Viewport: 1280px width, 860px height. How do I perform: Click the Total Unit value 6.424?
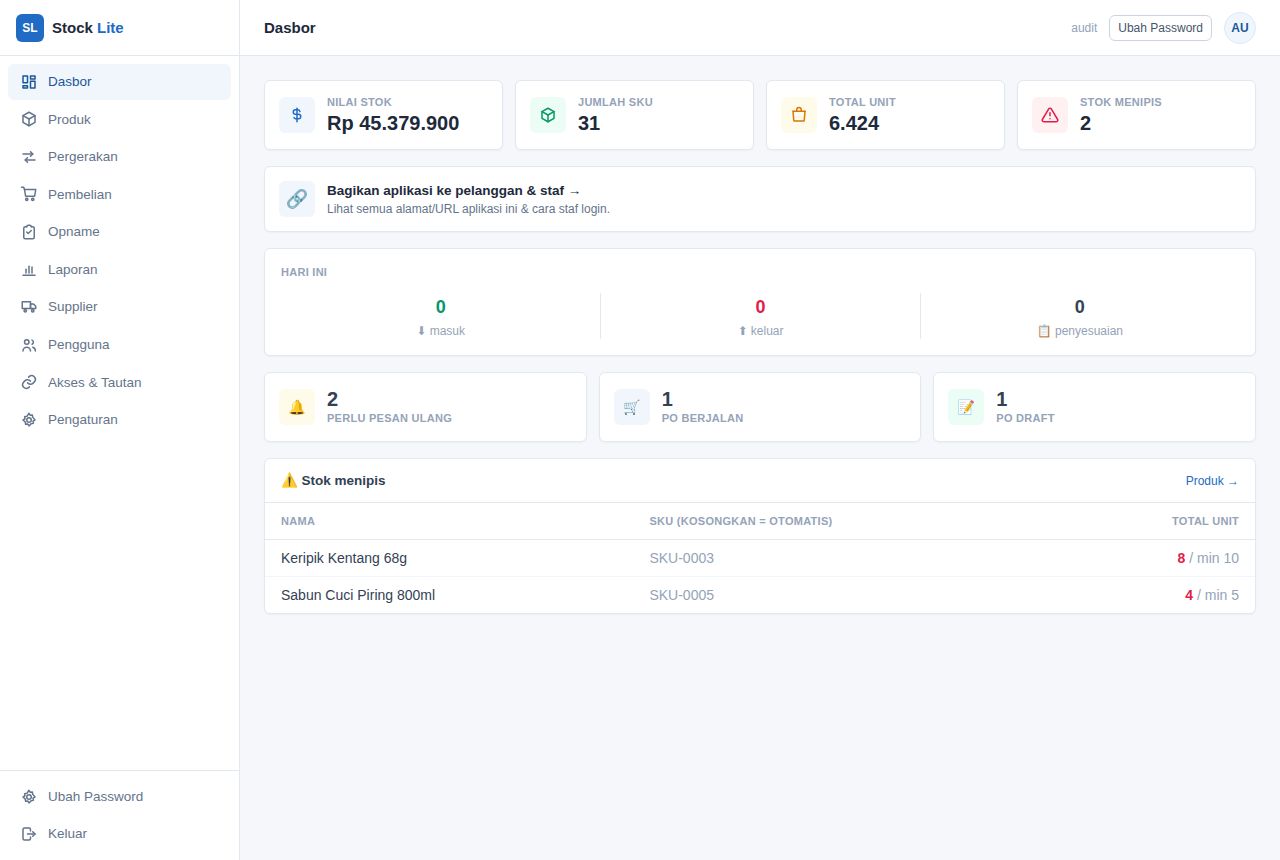coord(854,123)
